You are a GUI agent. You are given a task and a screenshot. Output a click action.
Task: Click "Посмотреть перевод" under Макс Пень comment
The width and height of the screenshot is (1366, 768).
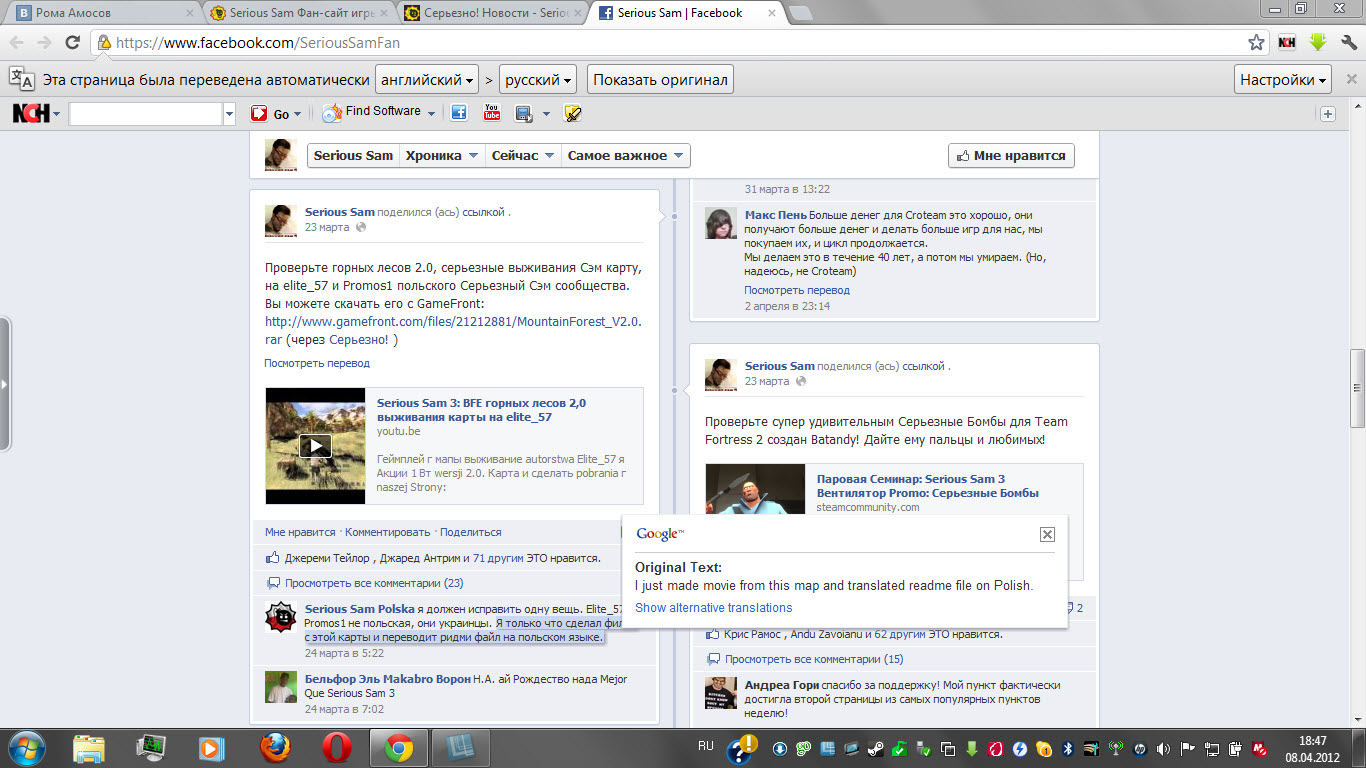[x=797, y=290]
